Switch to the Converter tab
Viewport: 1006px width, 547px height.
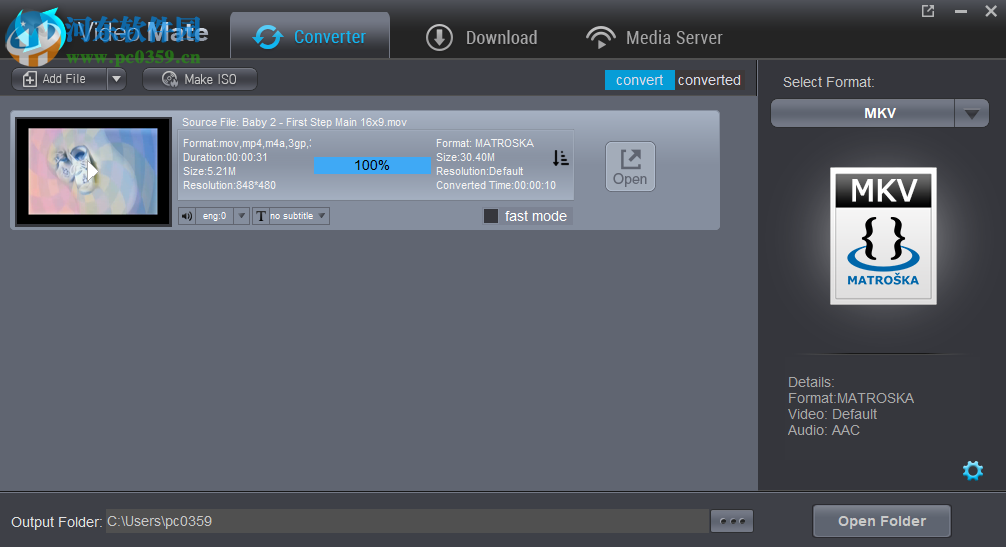pyautogui.click(x=310, y=37)
